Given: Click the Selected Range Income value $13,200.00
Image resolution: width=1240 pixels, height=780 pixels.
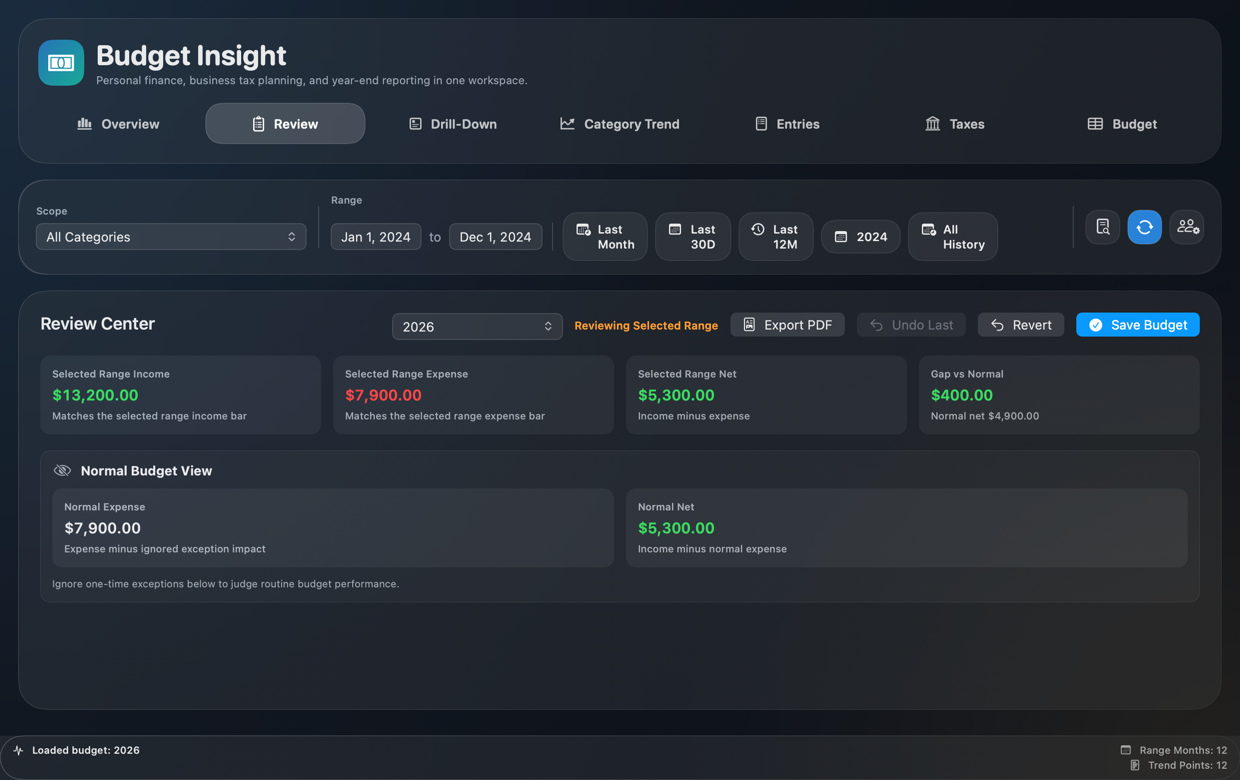Looking at the screenshot, I should 95,395.
